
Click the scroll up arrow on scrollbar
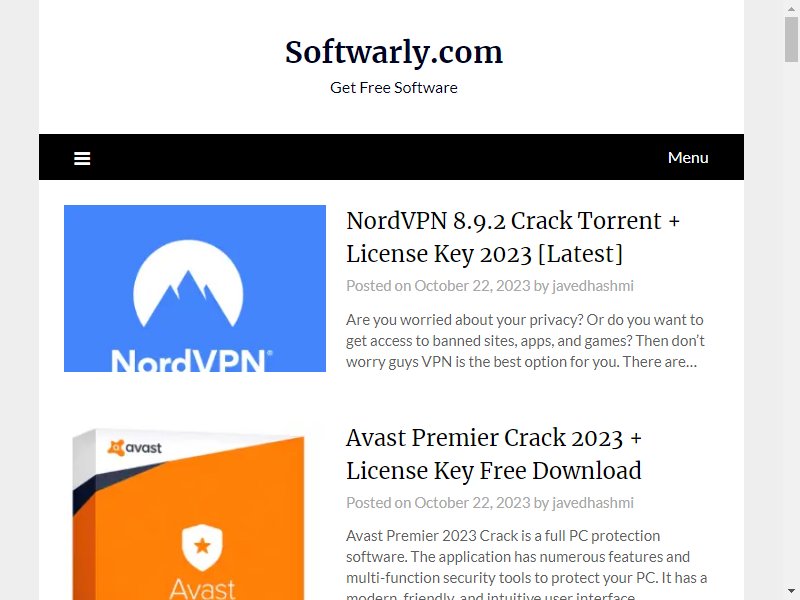791,8
